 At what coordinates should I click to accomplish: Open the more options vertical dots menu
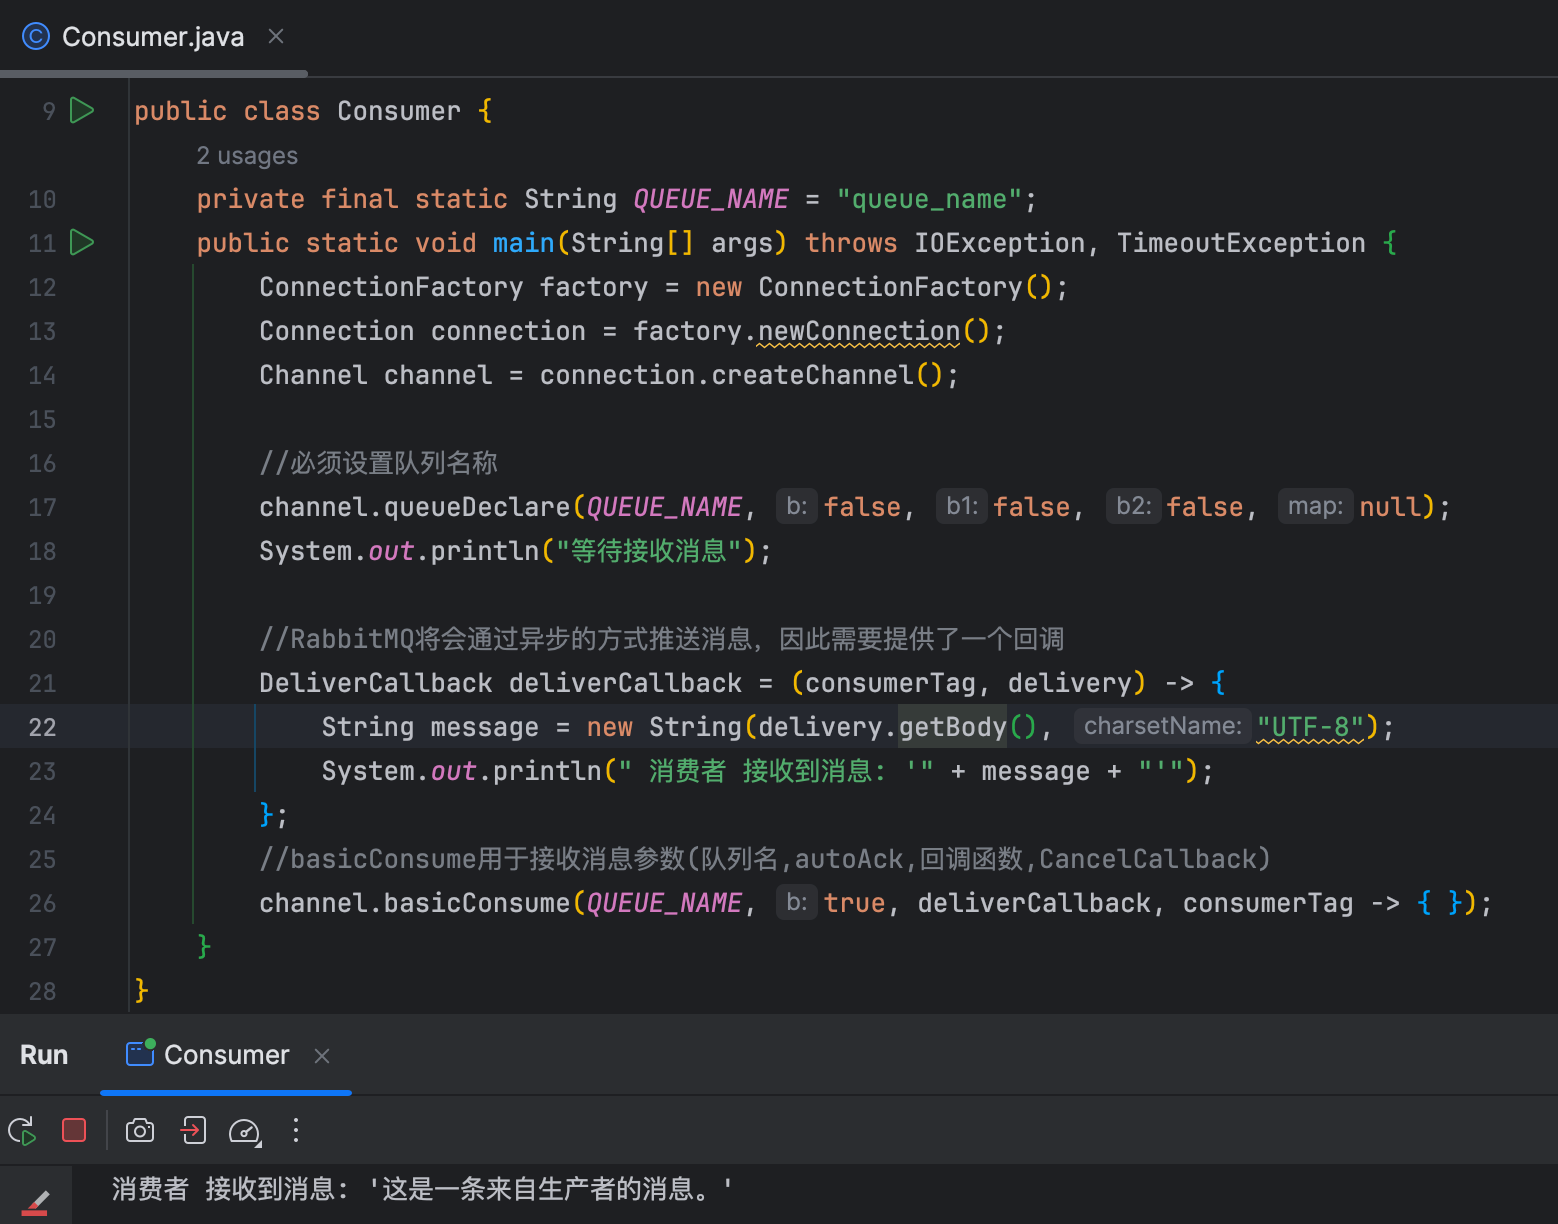pyautogui.click(x=296, y=1130)
